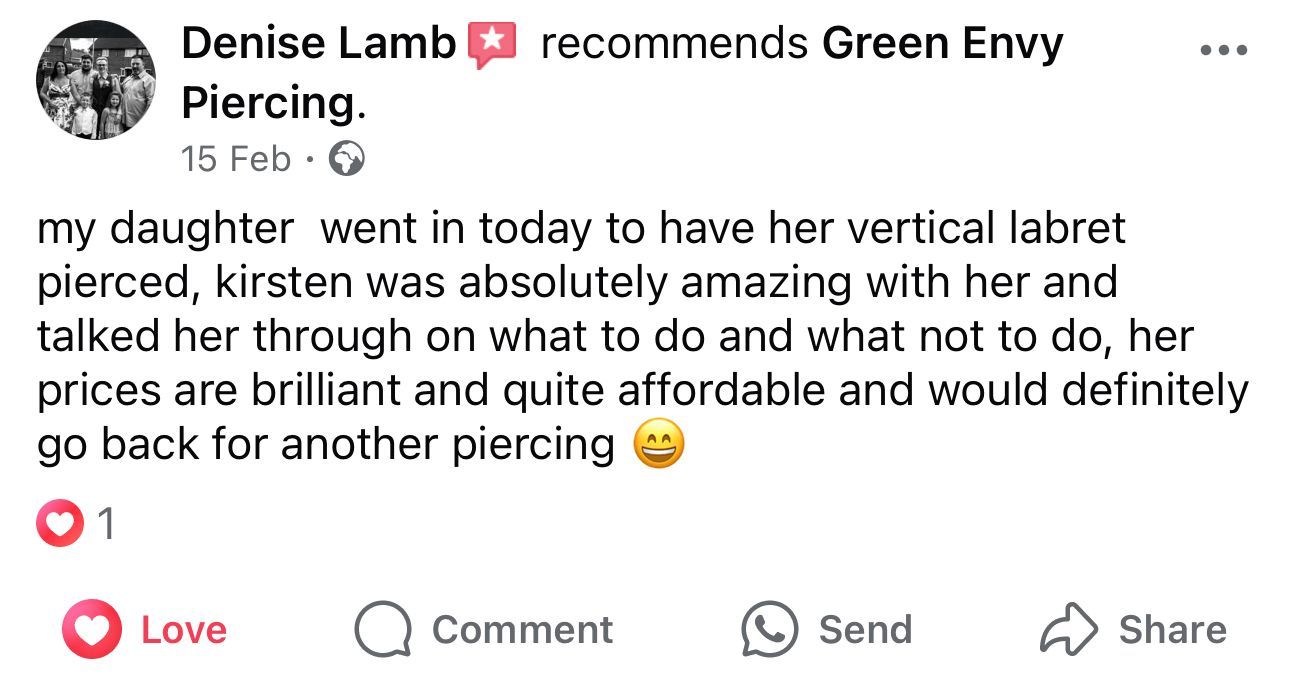This screenshot has width=1290, height=676.
Task: Toggle the Love heart reaction icon
Action: (91, 629)
